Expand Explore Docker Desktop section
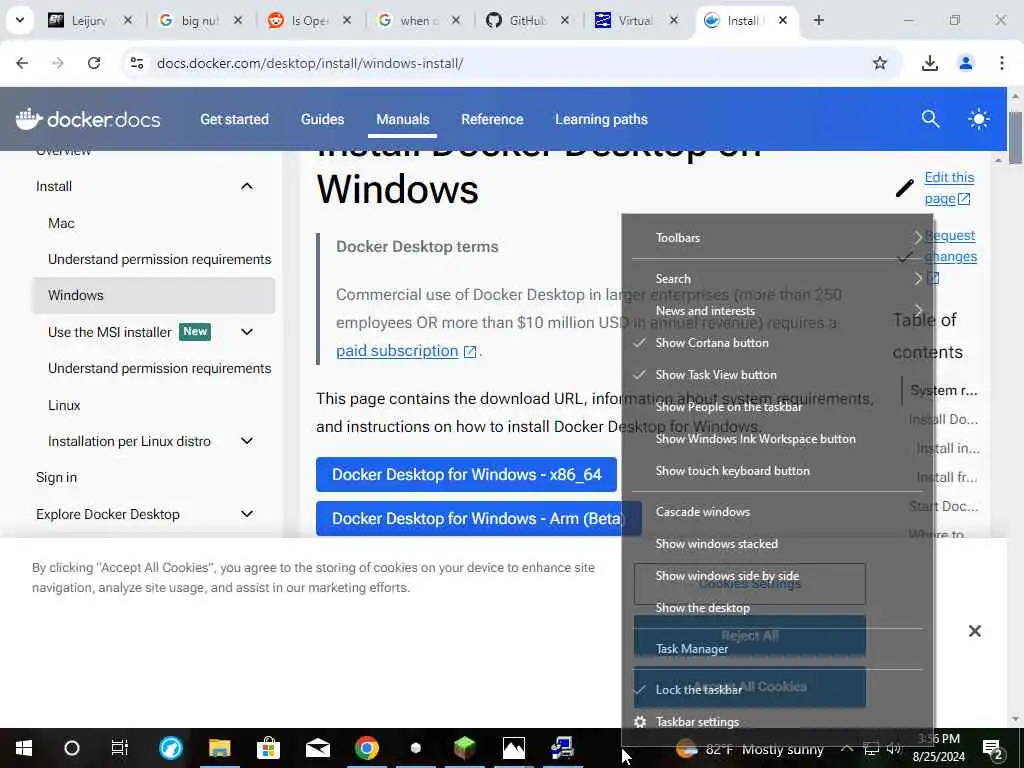The width and height of the screenshot is (1024, 768). 247,514
